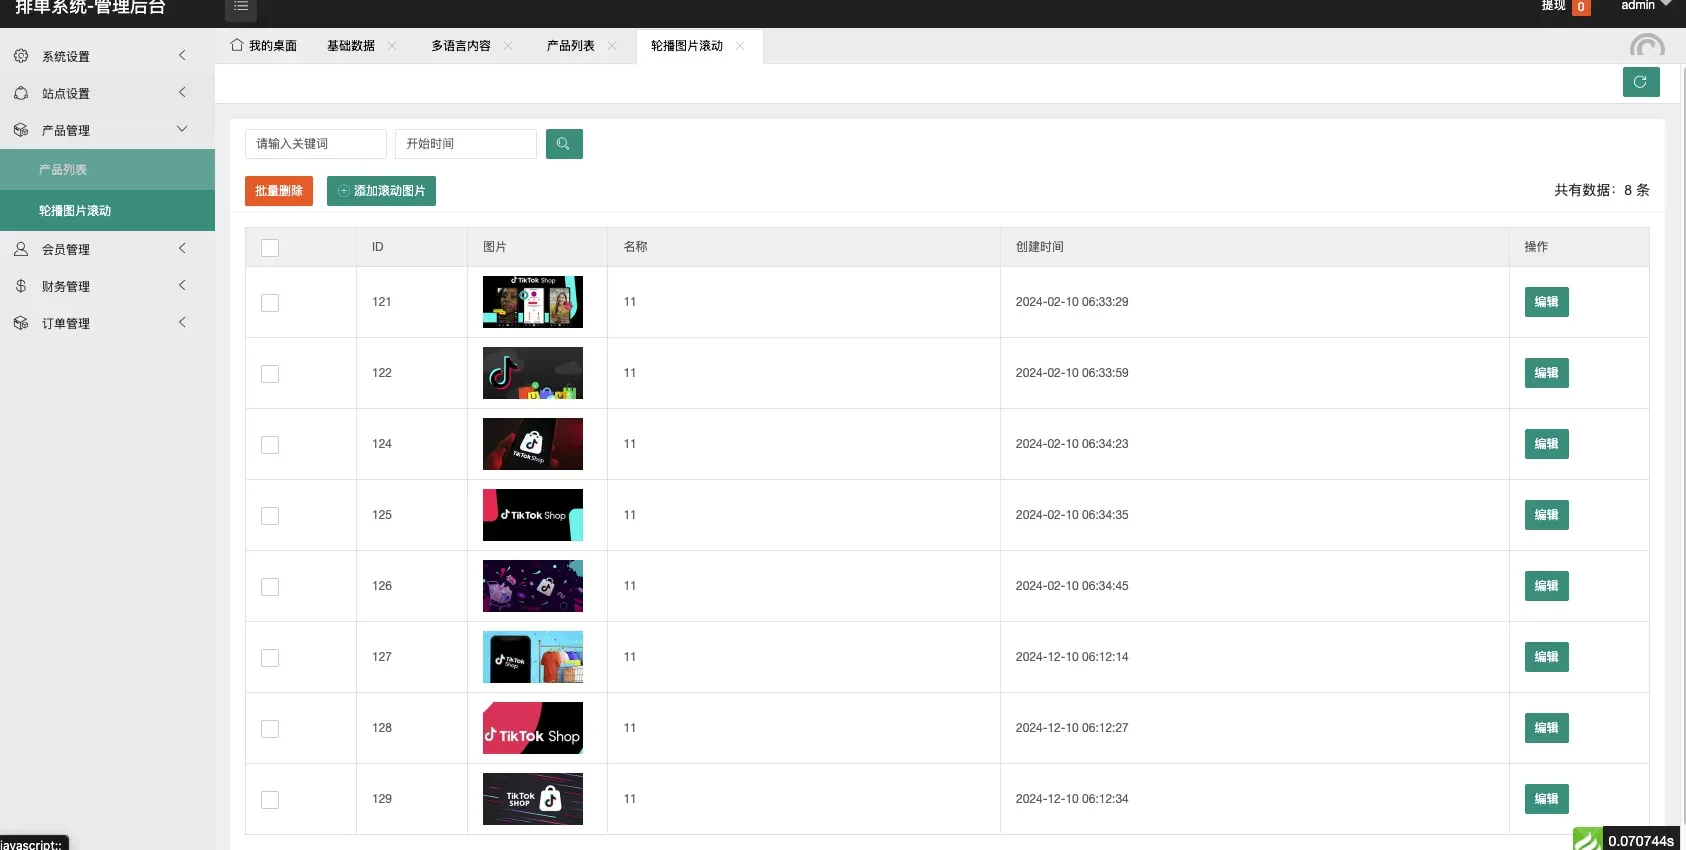Select the checkbox for row ID 126
The image size is (1686, 850).
(270, 587)
